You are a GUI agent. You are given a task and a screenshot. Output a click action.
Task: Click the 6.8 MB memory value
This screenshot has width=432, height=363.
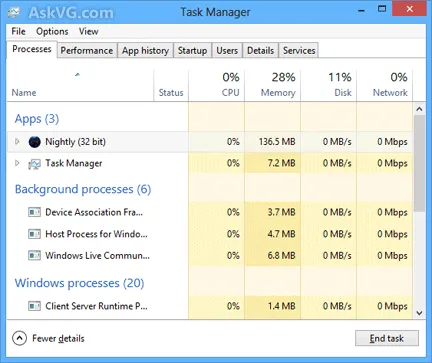[x=282, y=256]
